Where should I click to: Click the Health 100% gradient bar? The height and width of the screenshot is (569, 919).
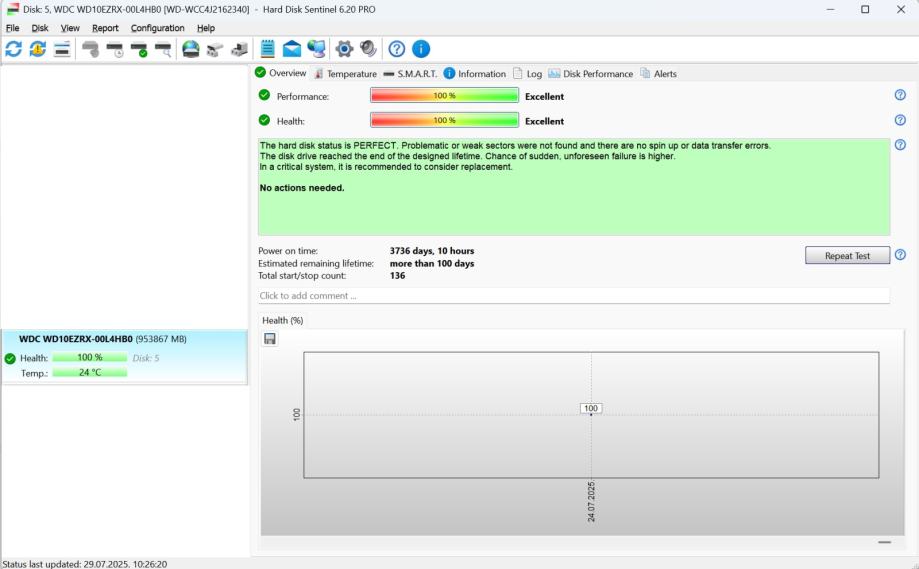[x=444, y=120]
